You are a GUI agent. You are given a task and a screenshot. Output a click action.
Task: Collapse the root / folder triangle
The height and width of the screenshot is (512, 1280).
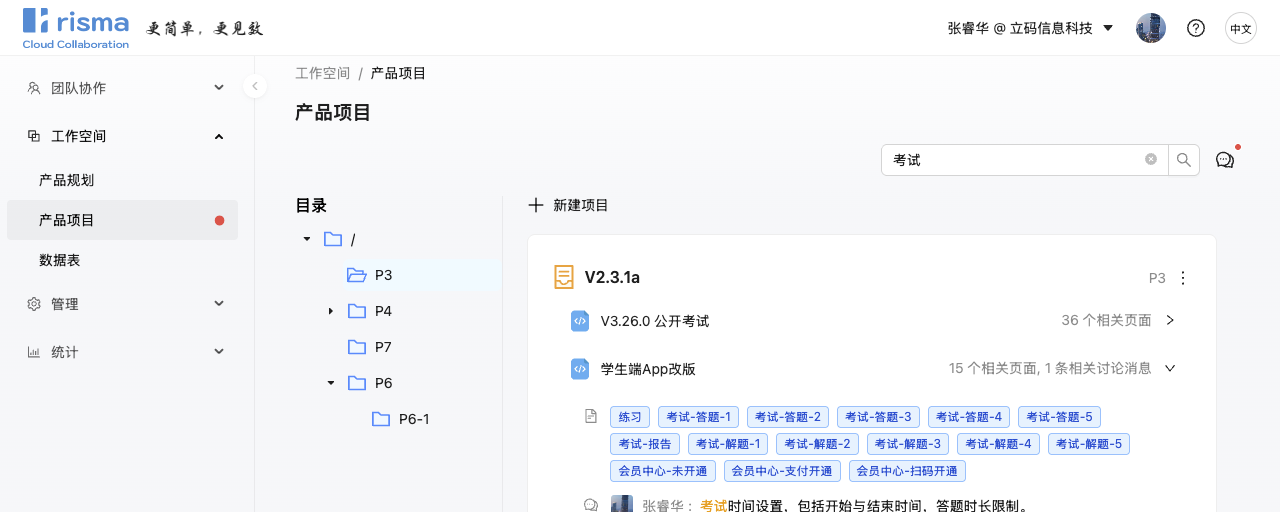click(x=307, y=239)
